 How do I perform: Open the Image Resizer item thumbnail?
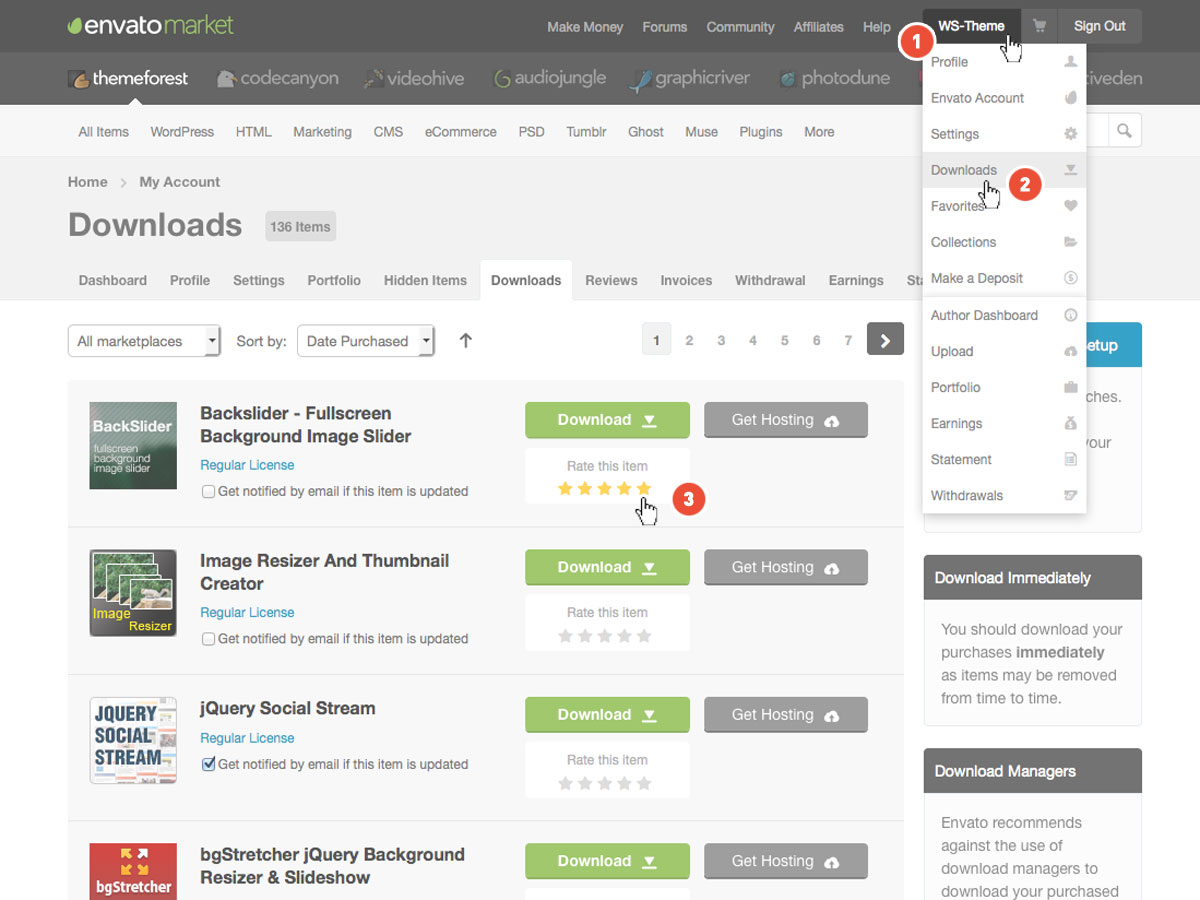pyautogui.click(x=133, y=593)
